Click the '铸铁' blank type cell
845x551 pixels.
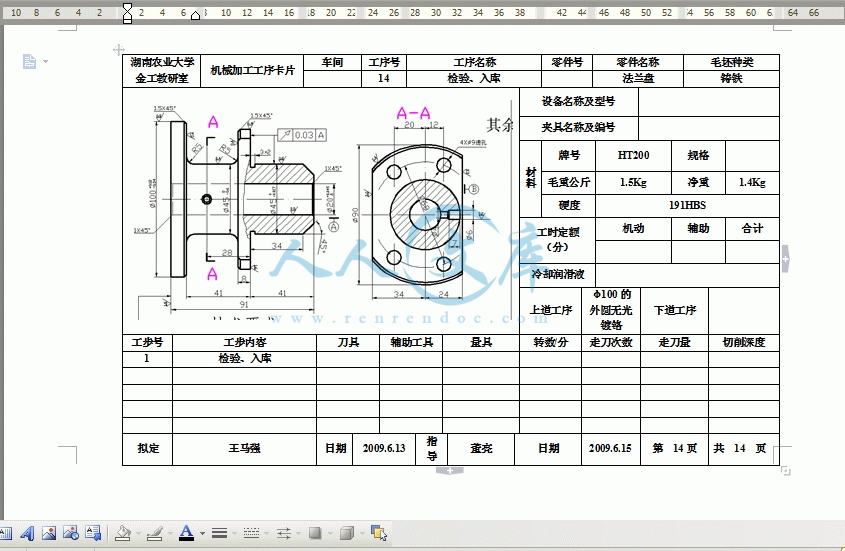click(x=731, y=79)
